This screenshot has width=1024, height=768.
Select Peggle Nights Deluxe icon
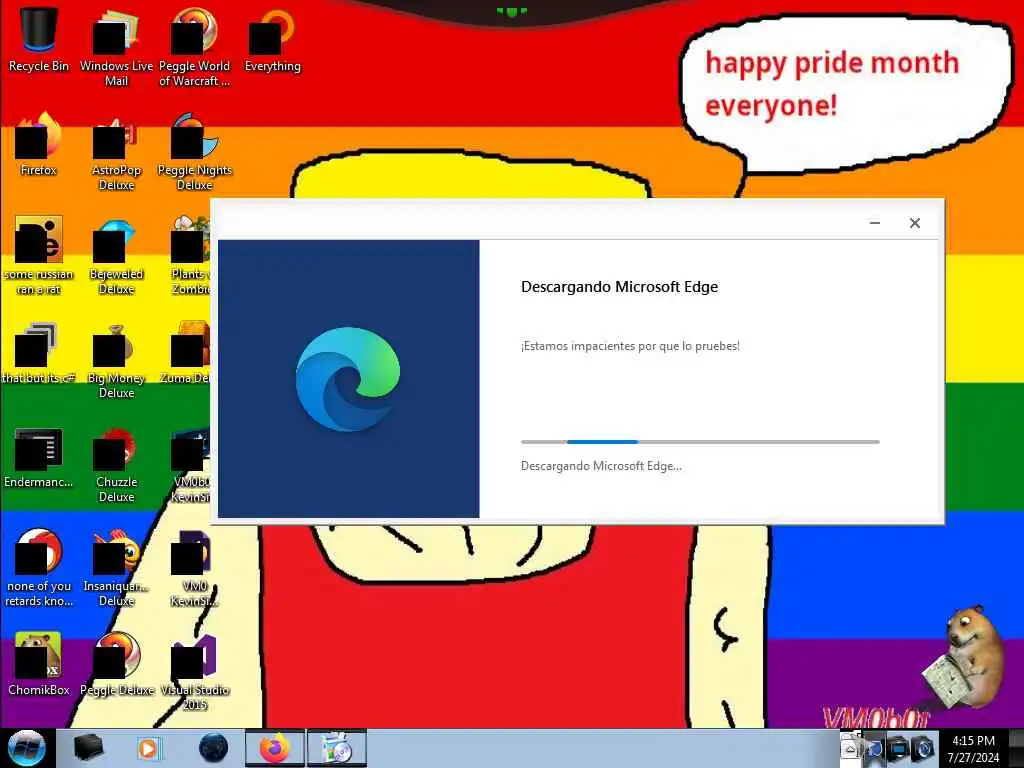195,152
